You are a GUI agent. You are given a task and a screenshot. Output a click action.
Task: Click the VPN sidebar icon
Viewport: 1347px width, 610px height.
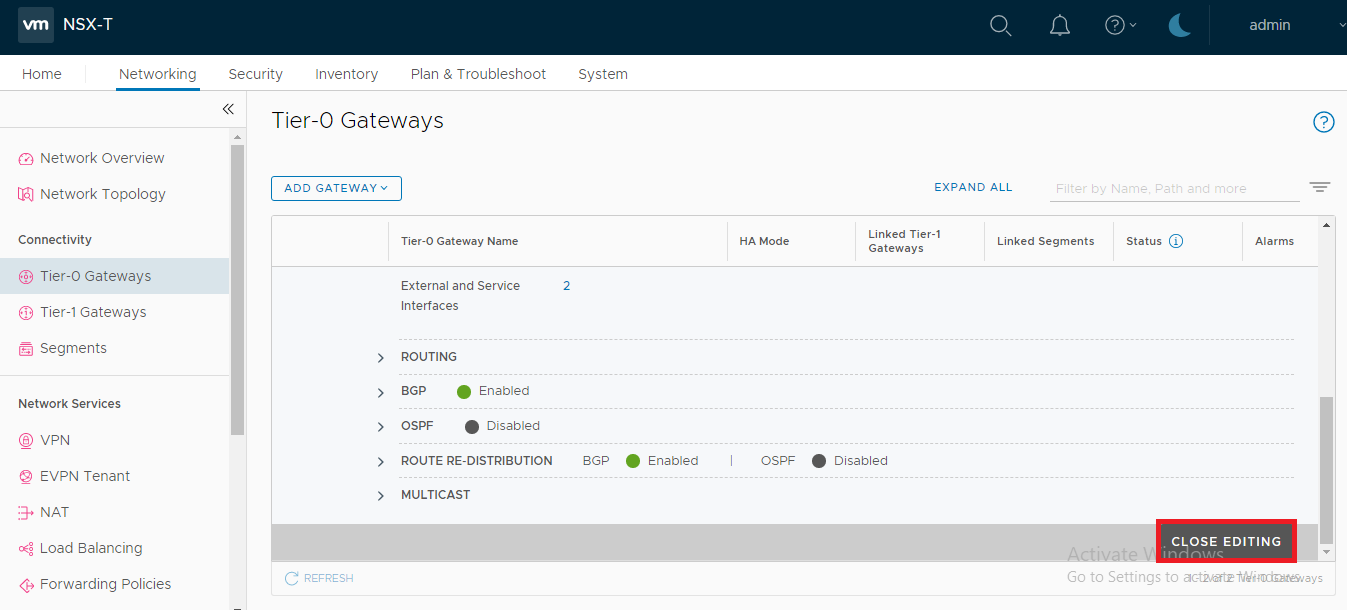coord(26,440)
